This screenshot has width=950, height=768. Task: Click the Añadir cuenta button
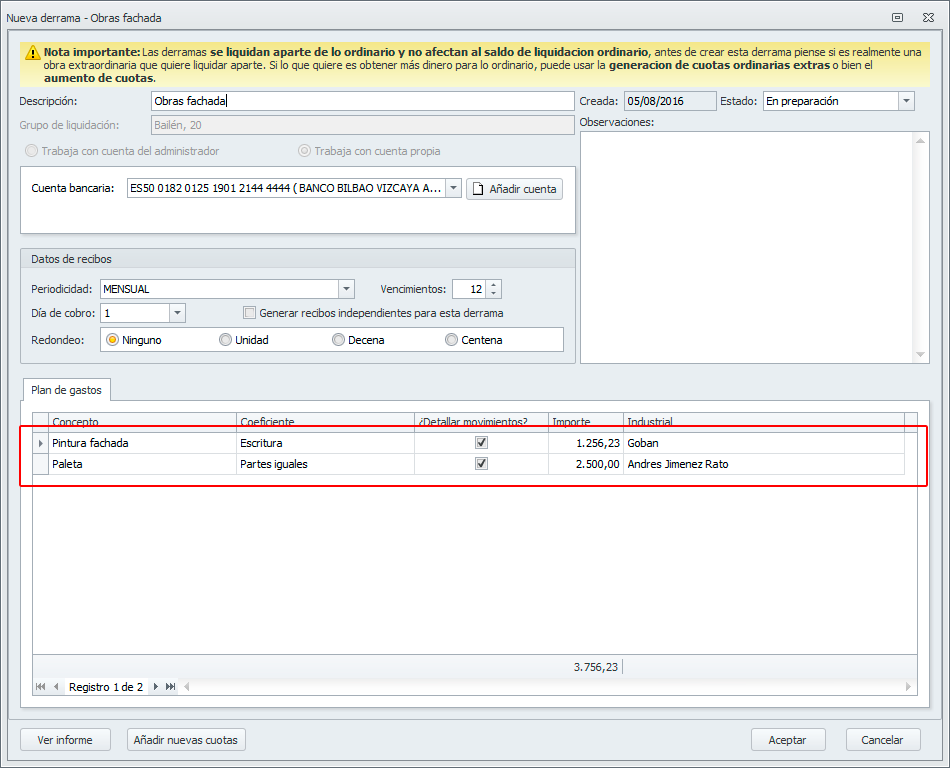[514, 189]
